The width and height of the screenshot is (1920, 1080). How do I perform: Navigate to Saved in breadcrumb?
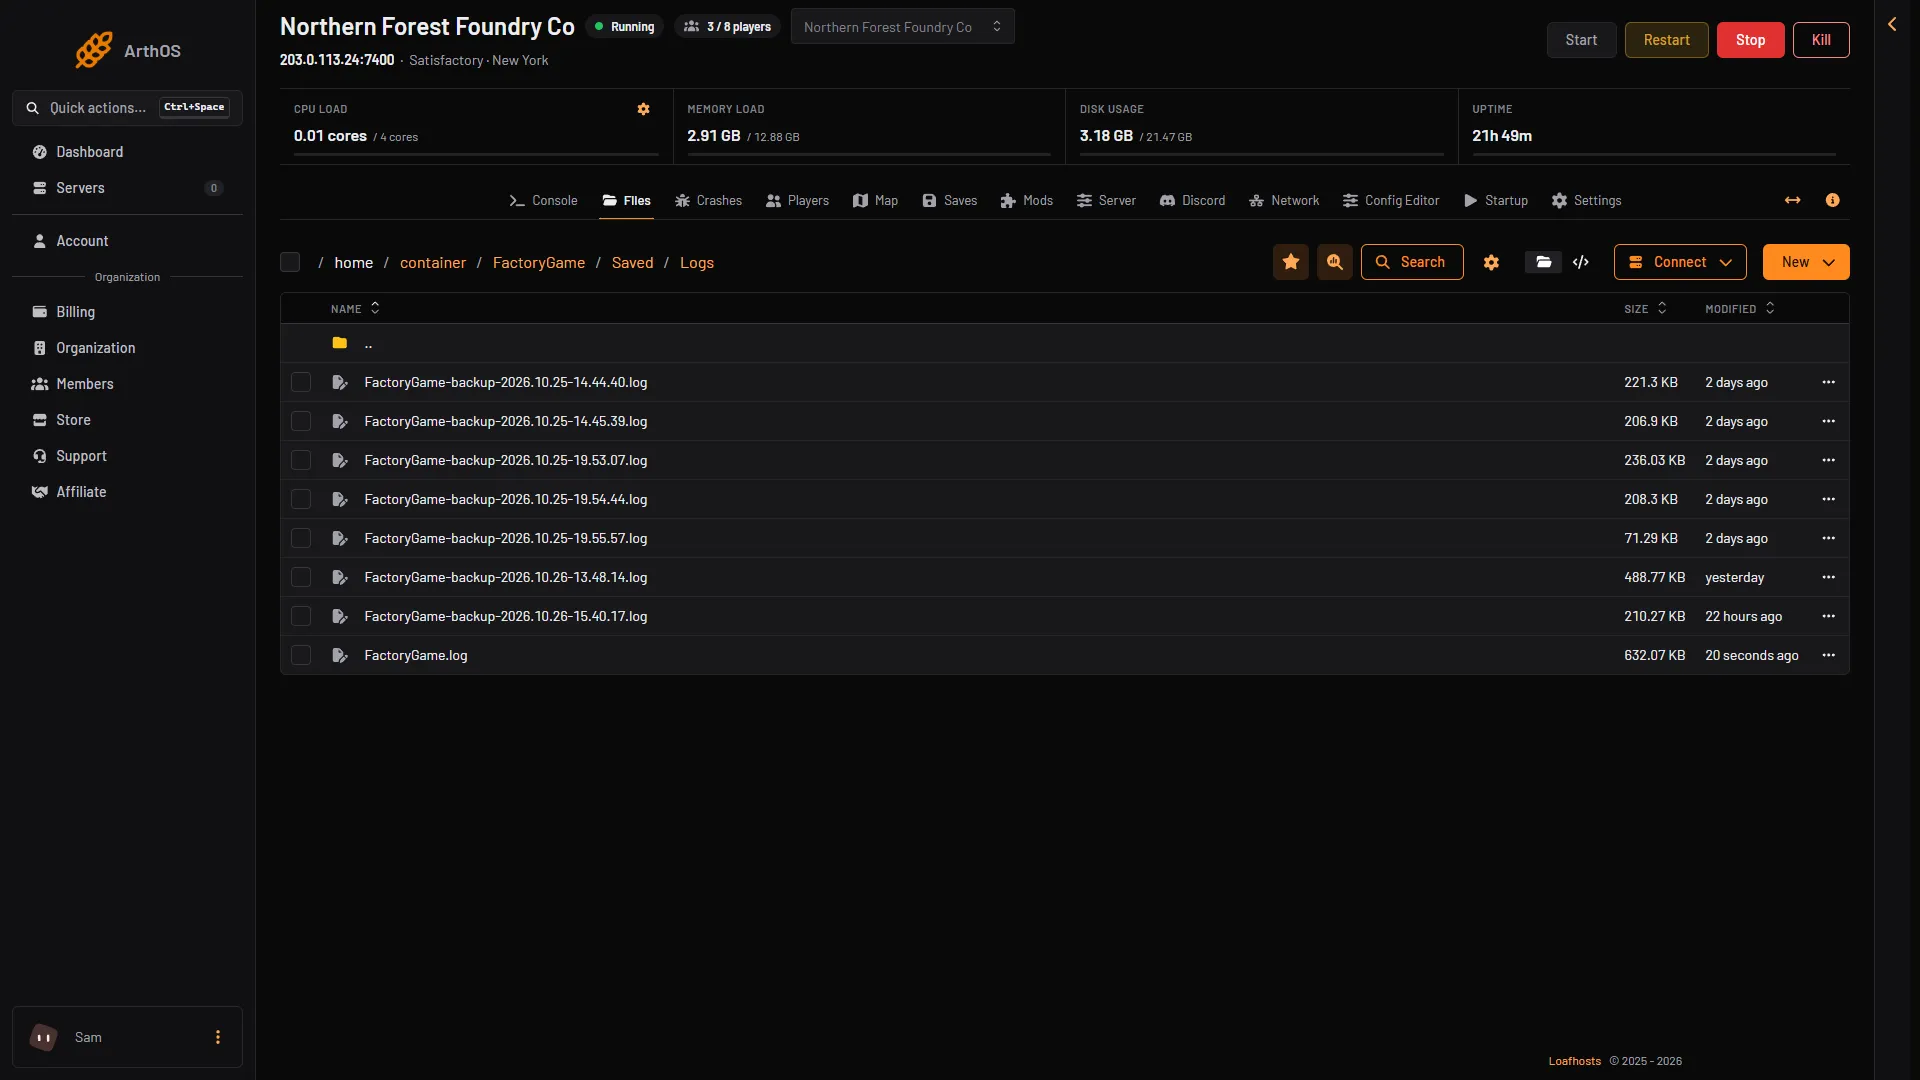coord(632,262)
